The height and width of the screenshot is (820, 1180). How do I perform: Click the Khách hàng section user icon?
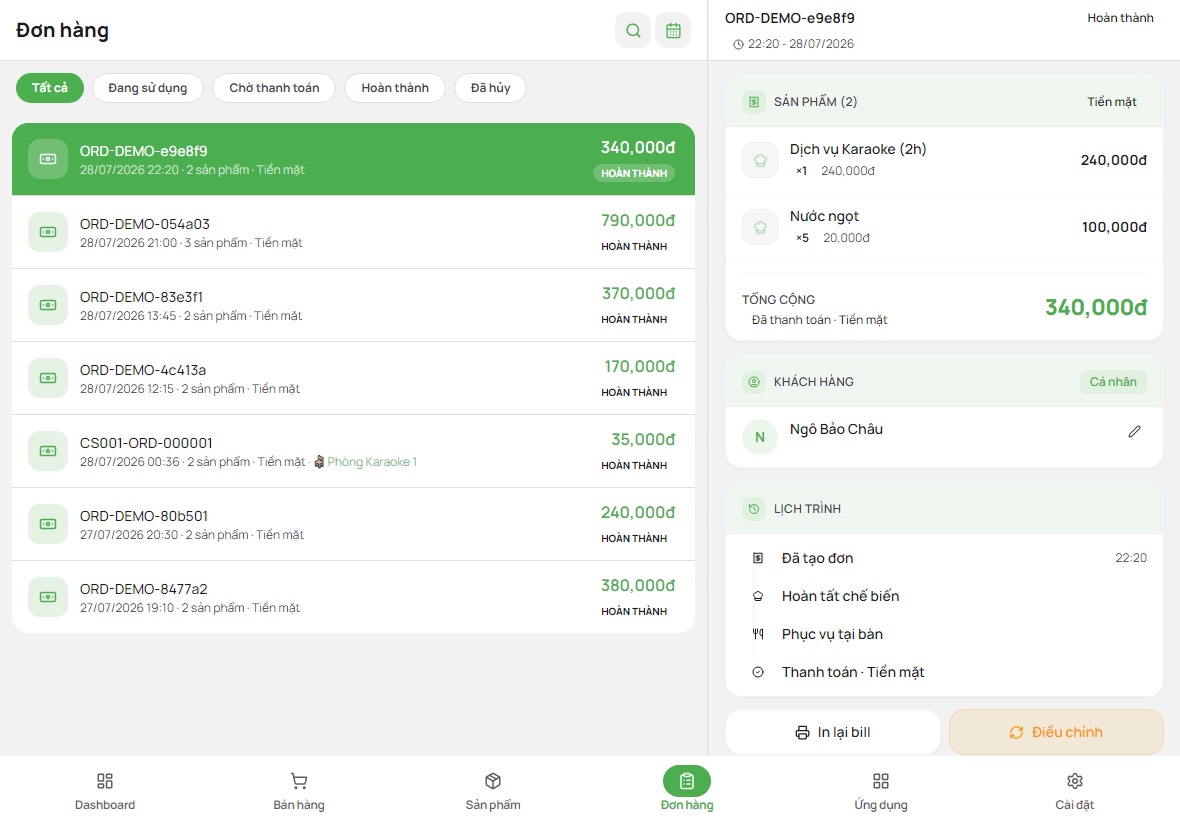[753, 382]
